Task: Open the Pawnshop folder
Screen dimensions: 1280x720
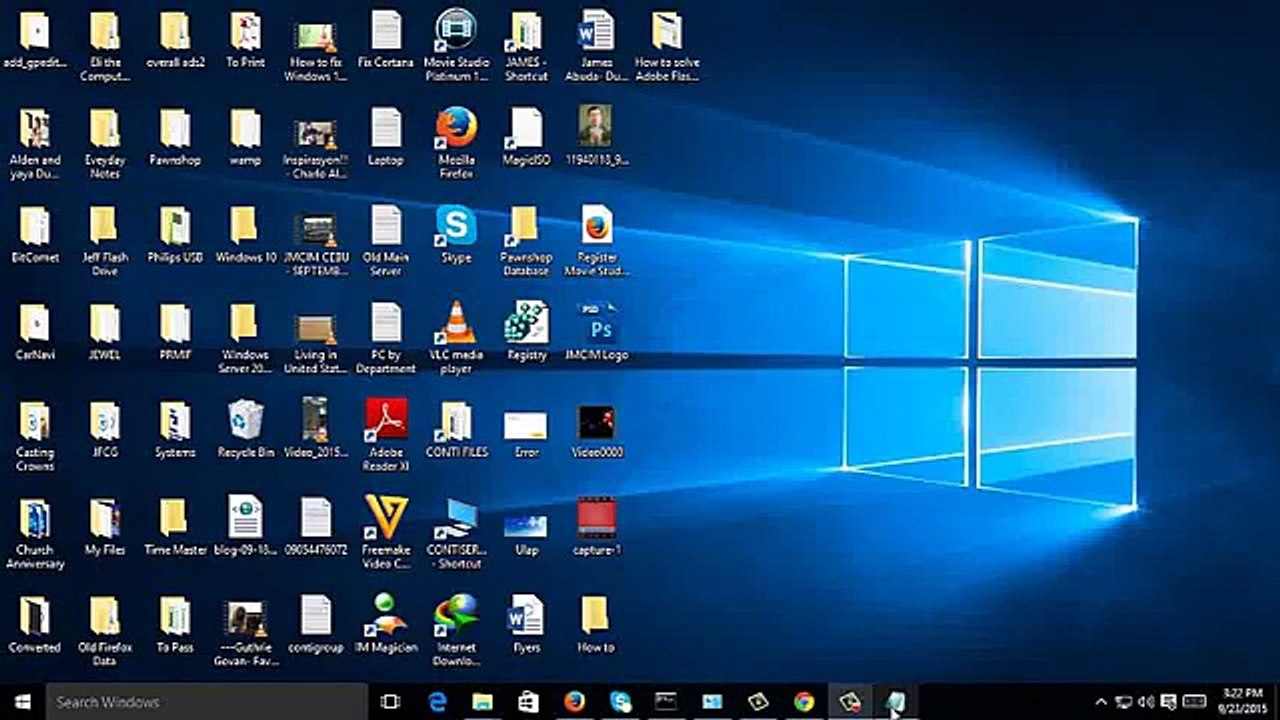Action: coord(176,139)
